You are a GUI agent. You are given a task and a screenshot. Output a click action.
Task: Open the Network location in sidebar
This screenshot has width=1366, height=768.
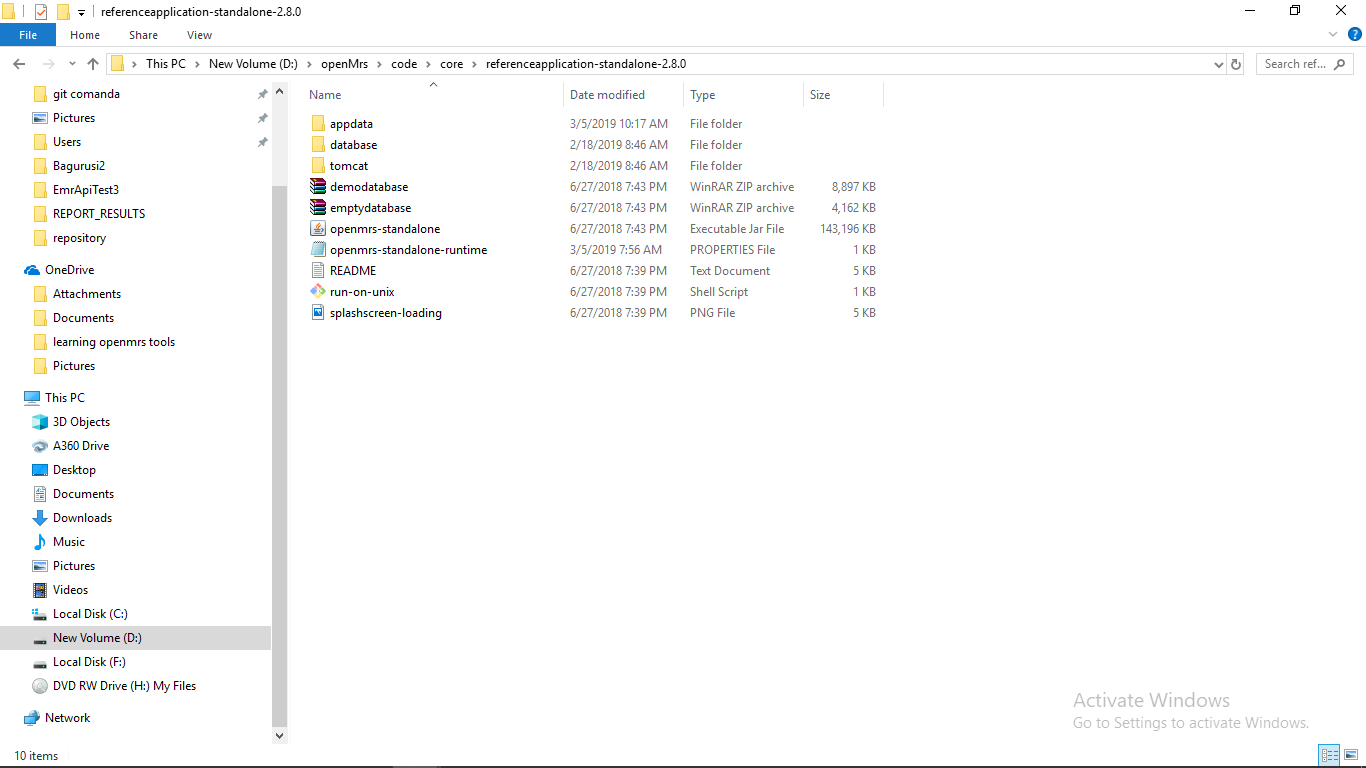[67, 718]
